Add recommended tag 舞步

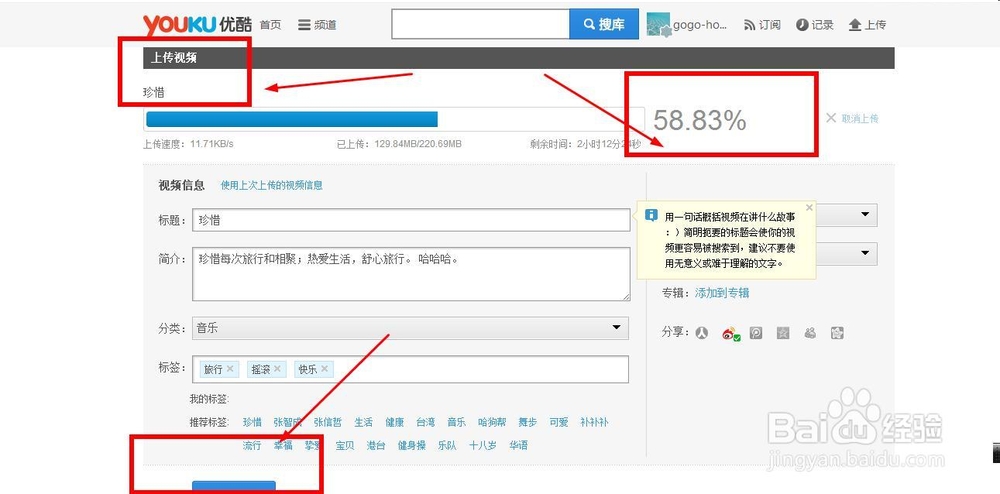coord(527,423)
